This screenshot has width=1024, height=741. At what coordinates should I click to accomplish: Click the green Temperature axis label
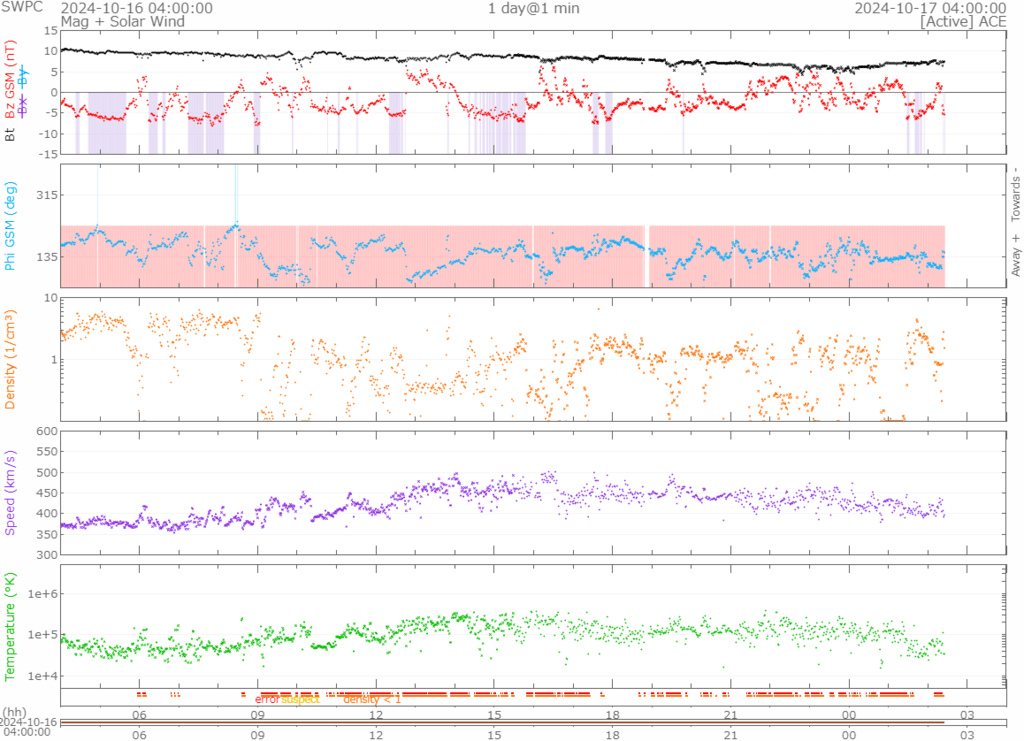coord(10,624)
